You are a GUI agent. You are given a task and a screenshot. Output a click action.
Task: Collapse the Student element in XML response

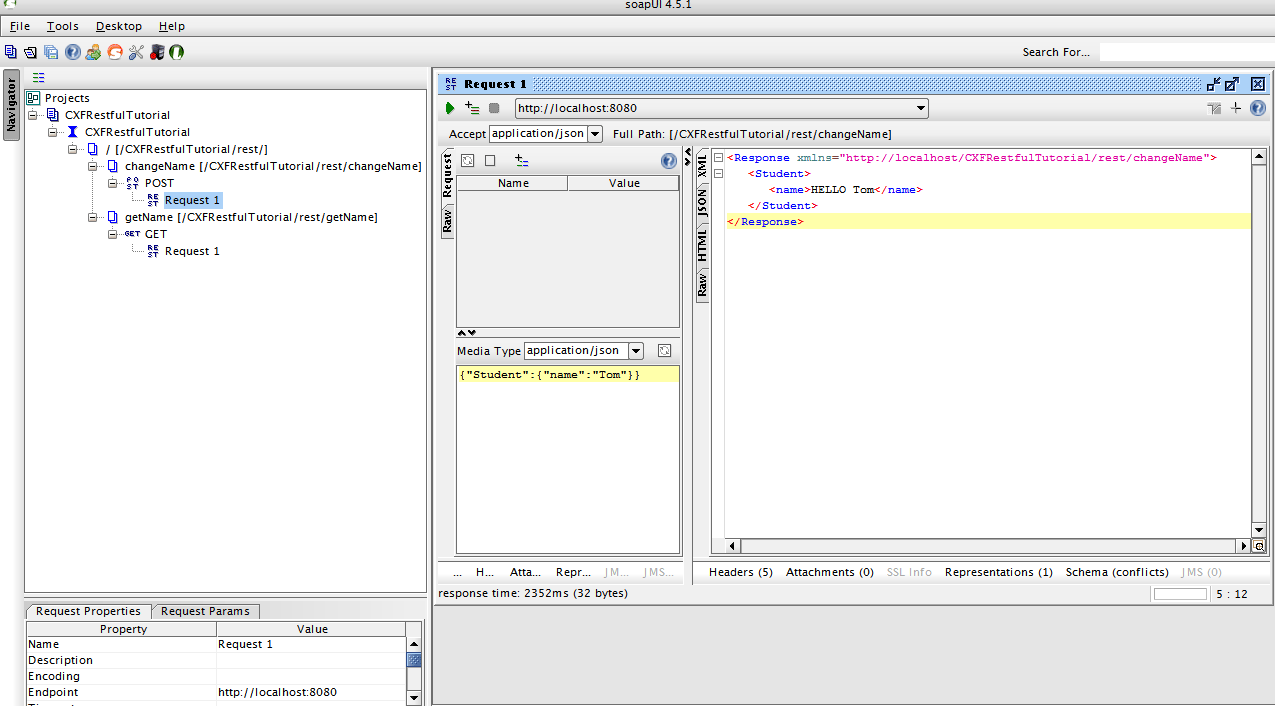[717, 174]
